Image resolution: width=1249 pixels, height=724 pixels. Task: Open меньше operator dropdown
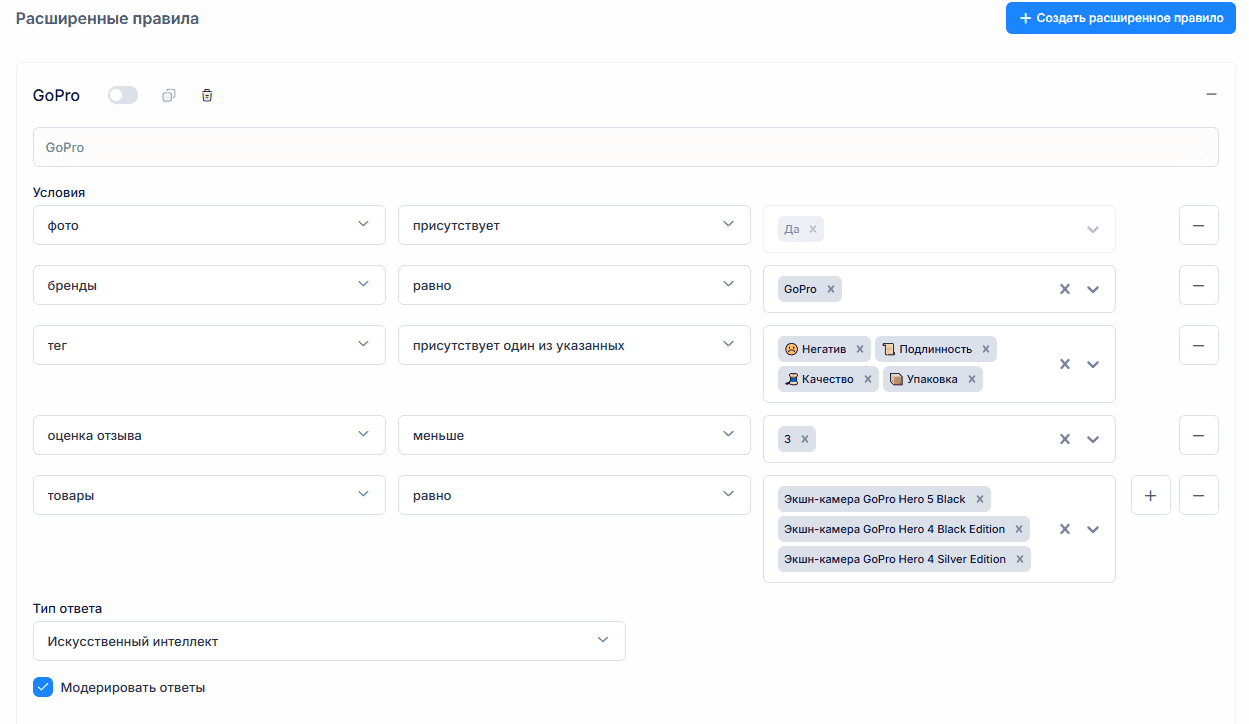tap(574, 435)
